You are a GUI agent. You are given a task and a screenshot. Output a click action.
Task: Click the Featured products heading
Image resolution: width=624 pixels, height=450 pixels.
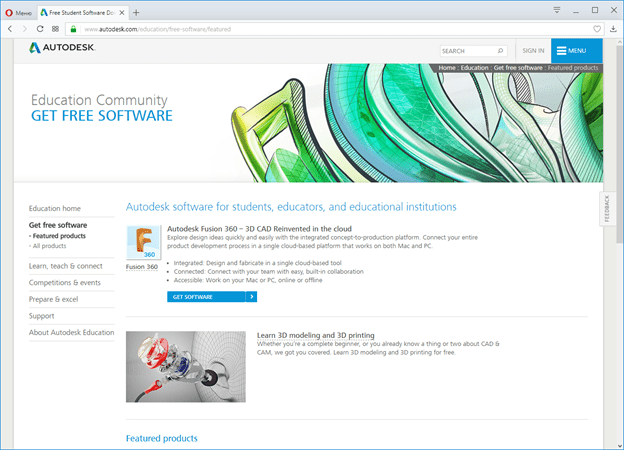point(162,438)
